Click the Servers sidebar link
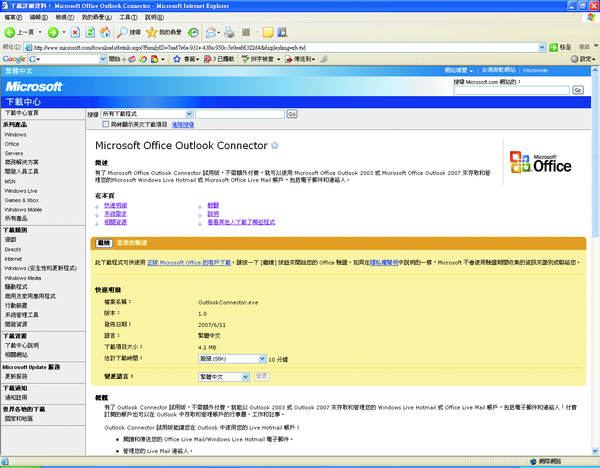This screenshot has width=600, height=468. pos(14,153)
